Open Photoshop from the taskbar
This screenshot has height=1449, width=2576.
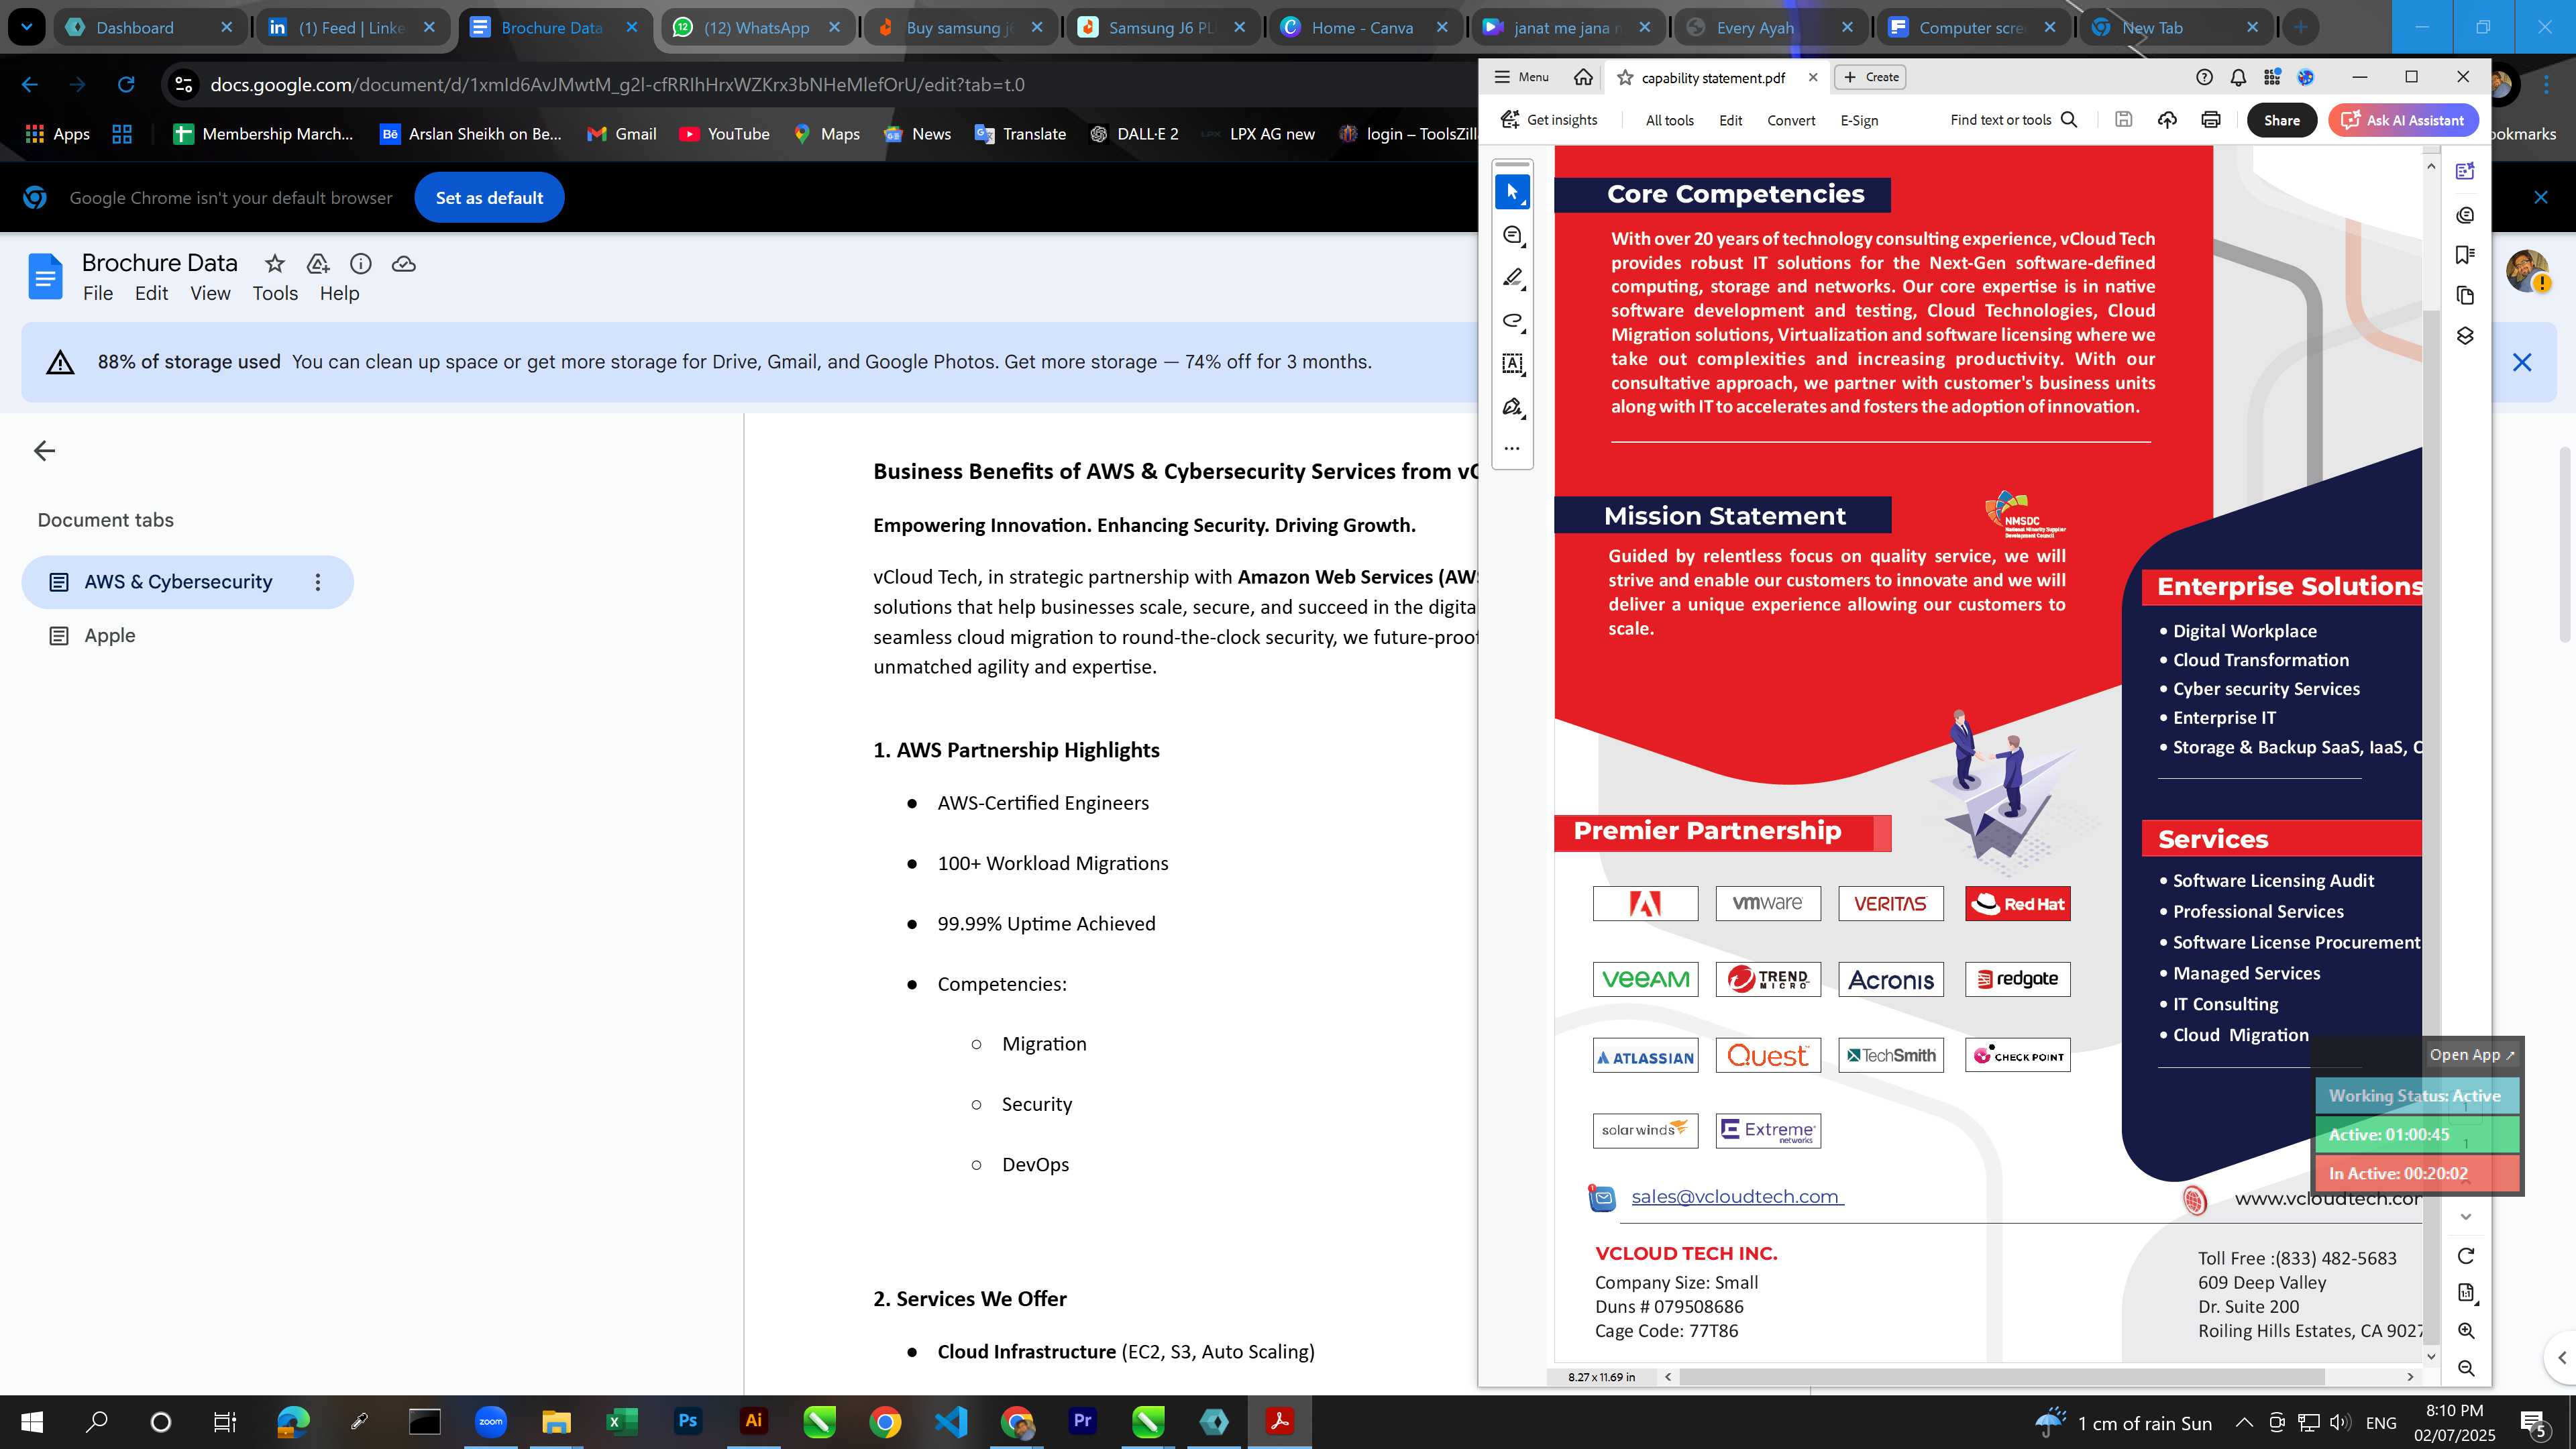pyautogui.click(x=688, y=1422)
